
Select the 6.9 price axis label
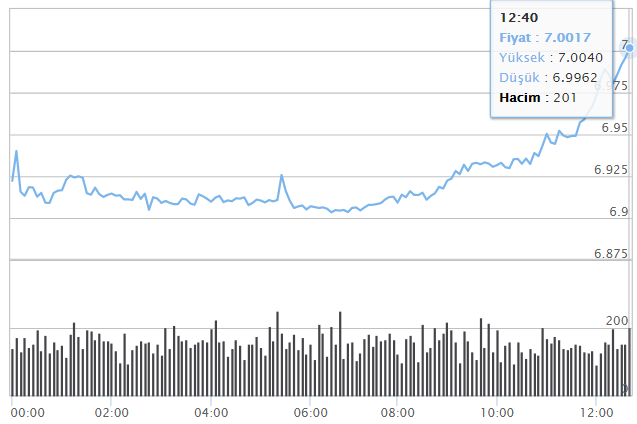click(x=619, y=212)
